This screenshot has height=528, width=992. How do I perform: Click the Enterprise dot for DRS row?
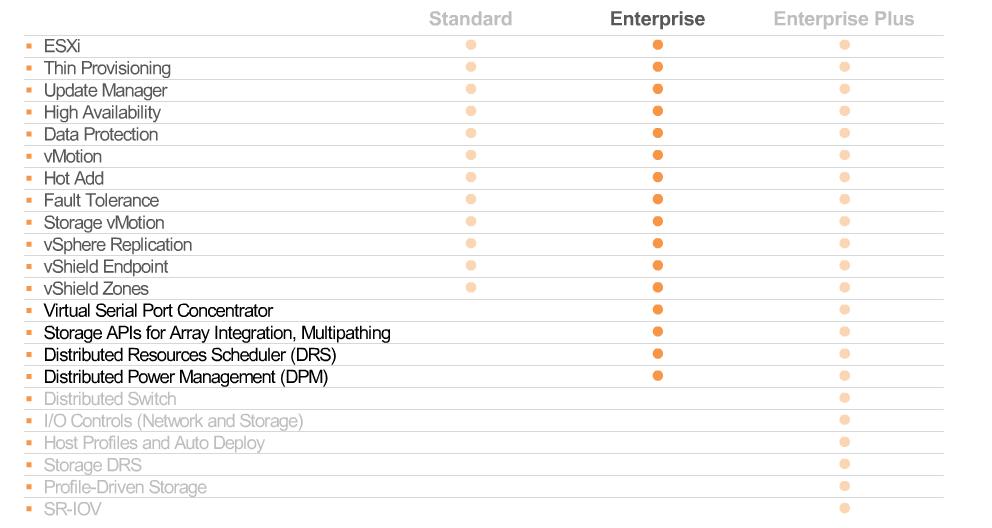coord(658,353)
